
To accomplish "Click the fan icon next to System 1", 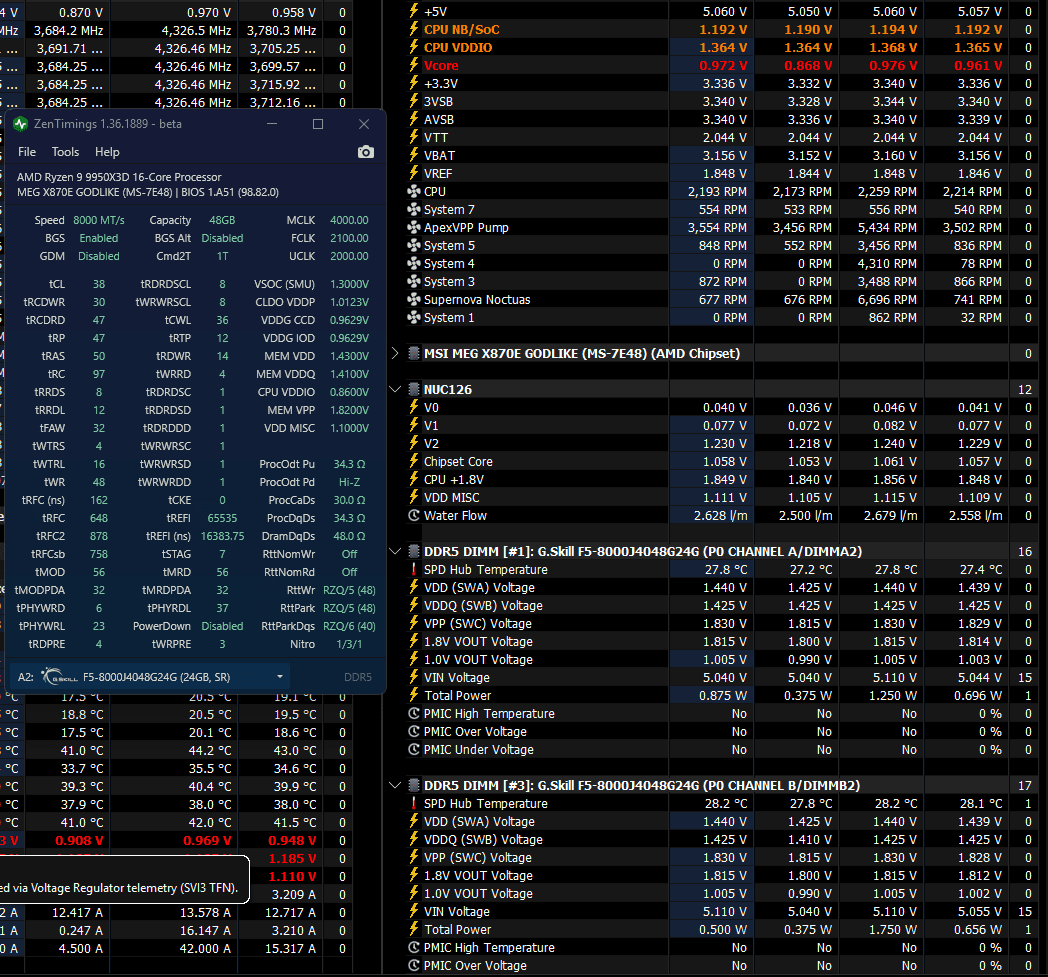I will click(414, 317).
